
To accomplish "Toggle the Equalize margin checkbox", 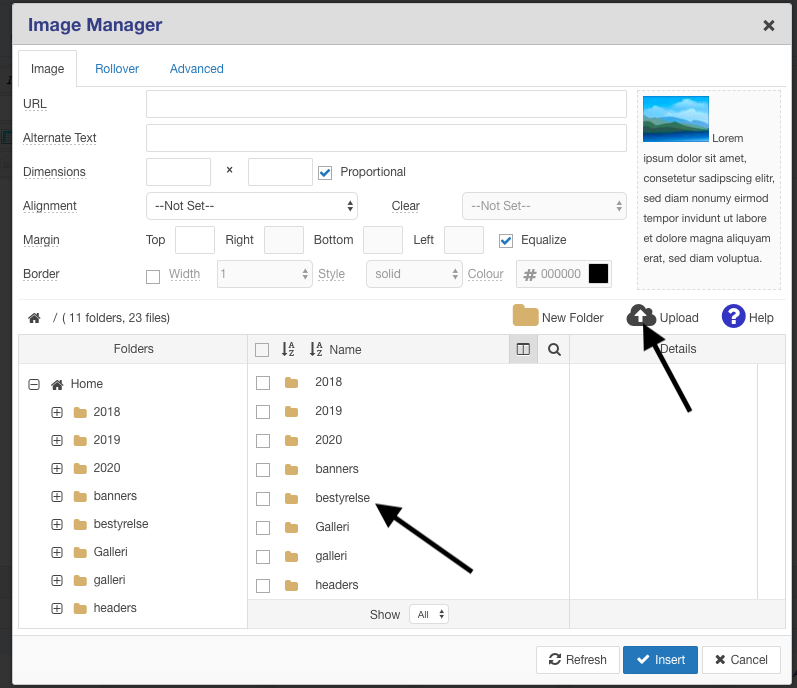I will click(506, 240).
